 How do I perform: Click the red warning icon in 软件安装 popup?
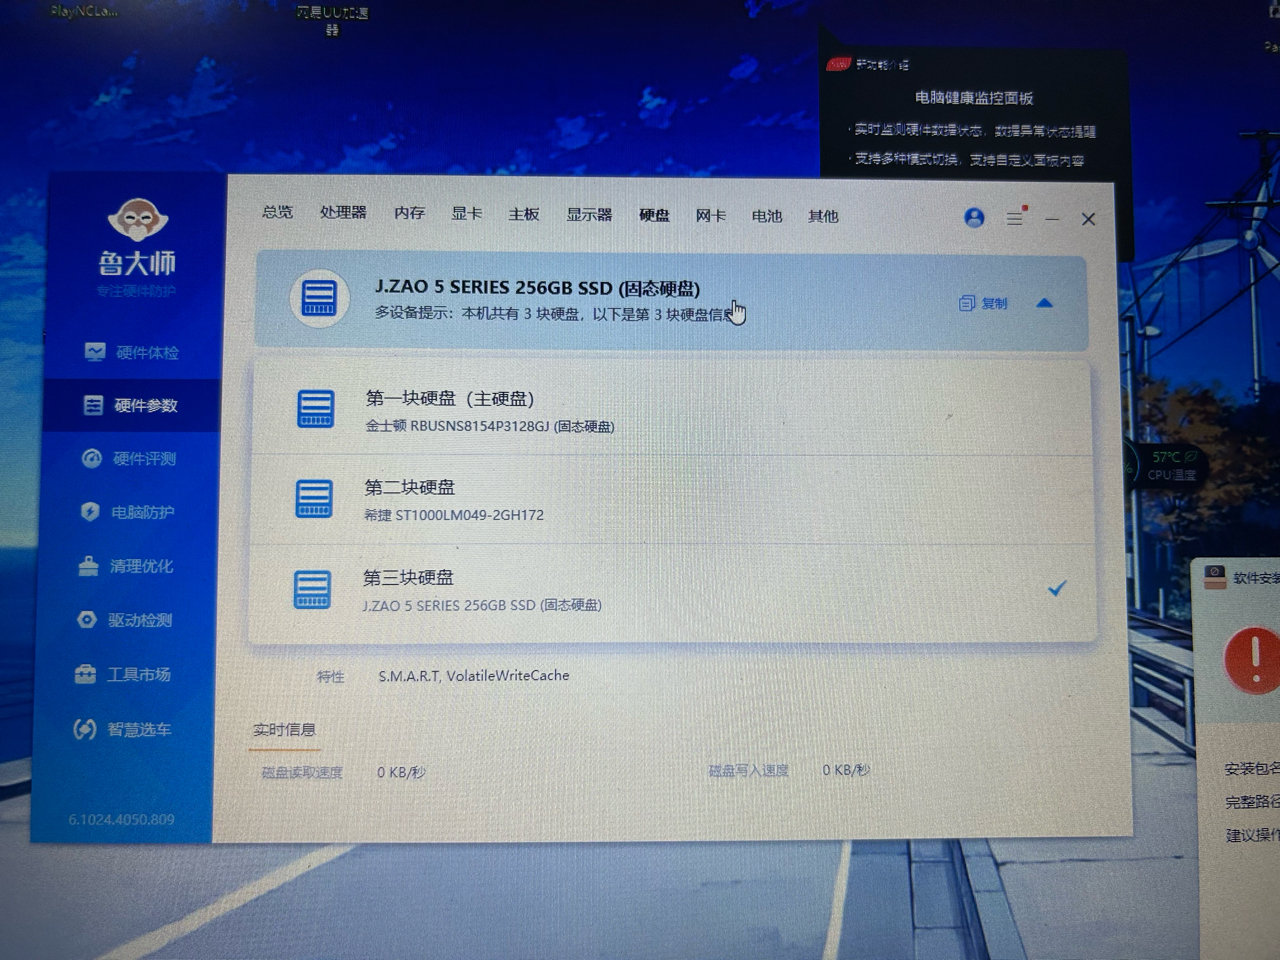point(1253,659)
